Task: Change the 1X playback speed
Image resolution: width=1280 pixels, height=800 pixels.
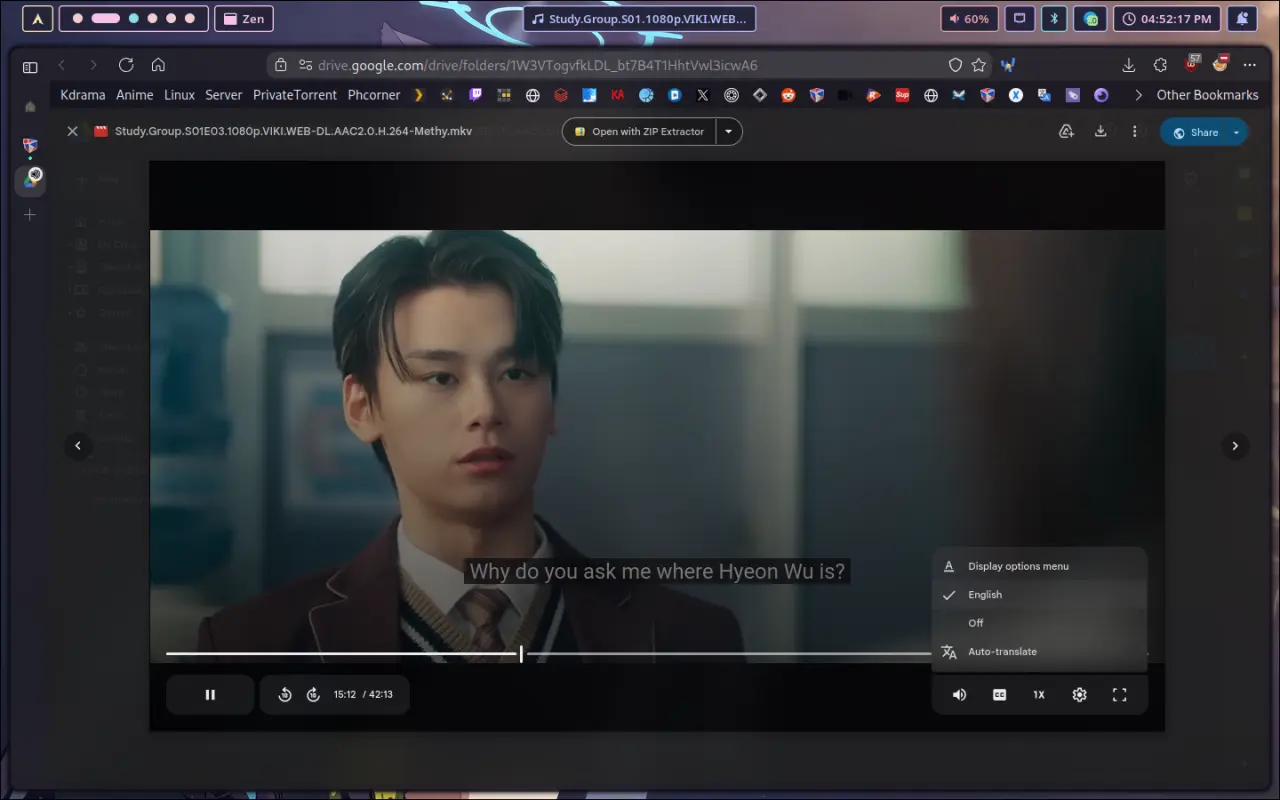Action: coord(1039,694)
